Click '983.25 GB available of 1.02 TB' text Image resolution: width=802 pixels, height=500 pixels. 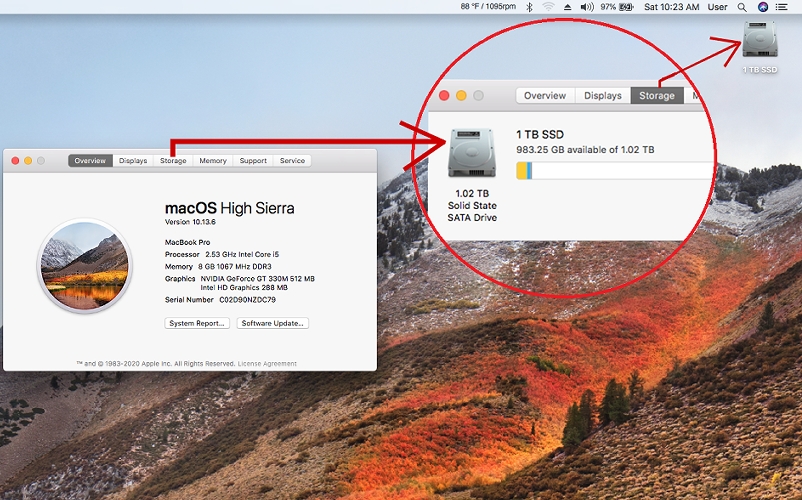click(x=585, y=150)
